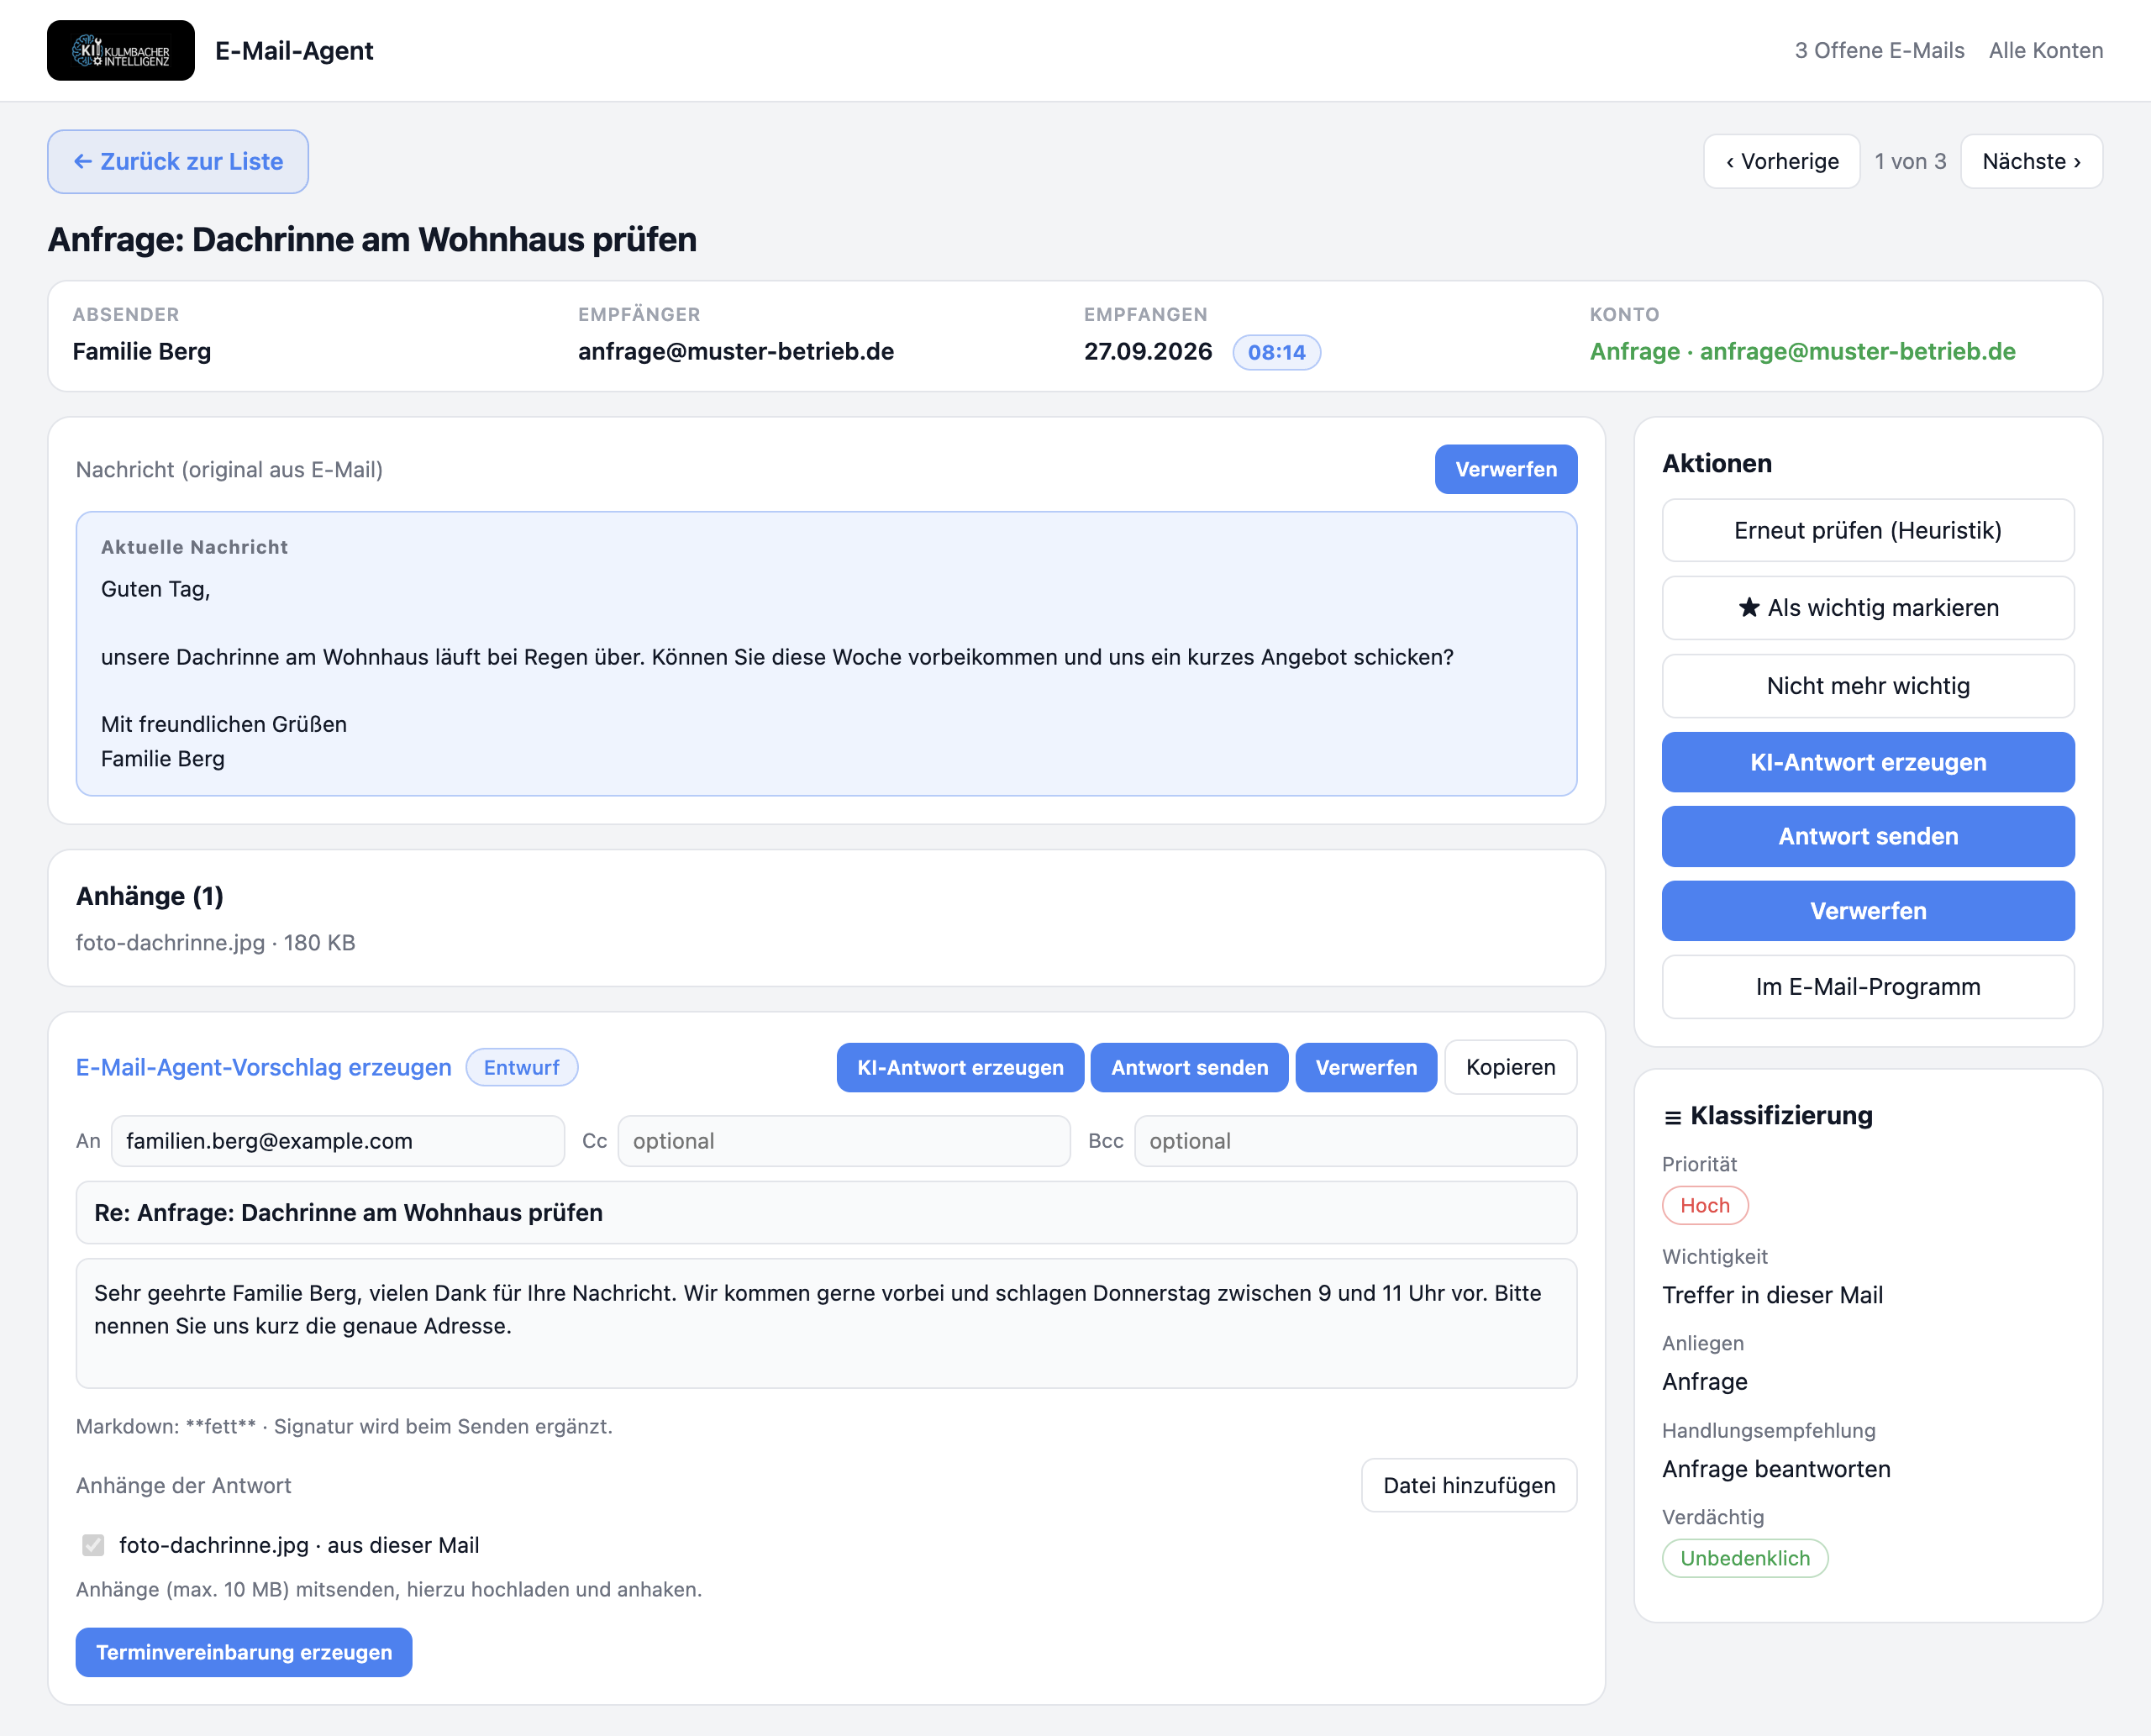Toggle the foto-dachrinne.jpg attachment checkbox

93,1545
